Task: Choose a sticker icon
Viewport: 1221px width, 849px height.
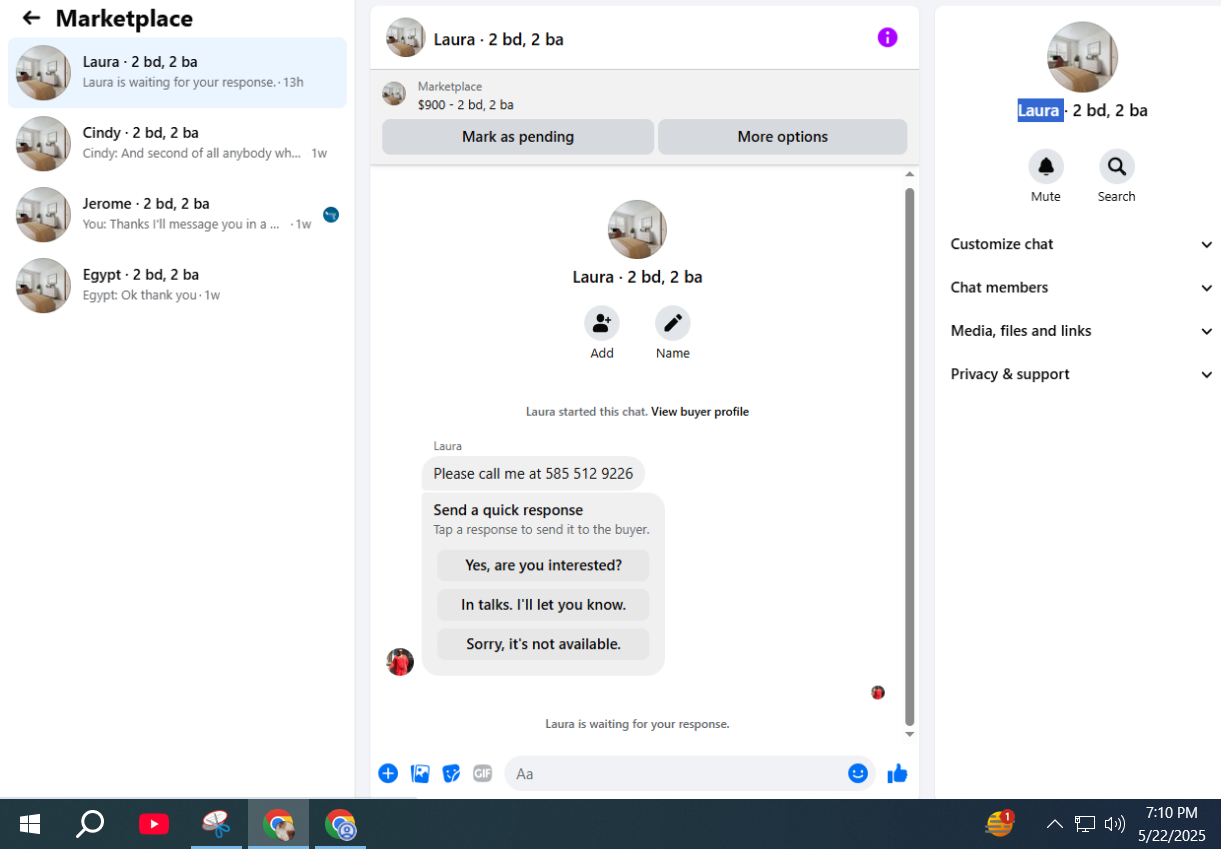Action: (x=451, y=773)
